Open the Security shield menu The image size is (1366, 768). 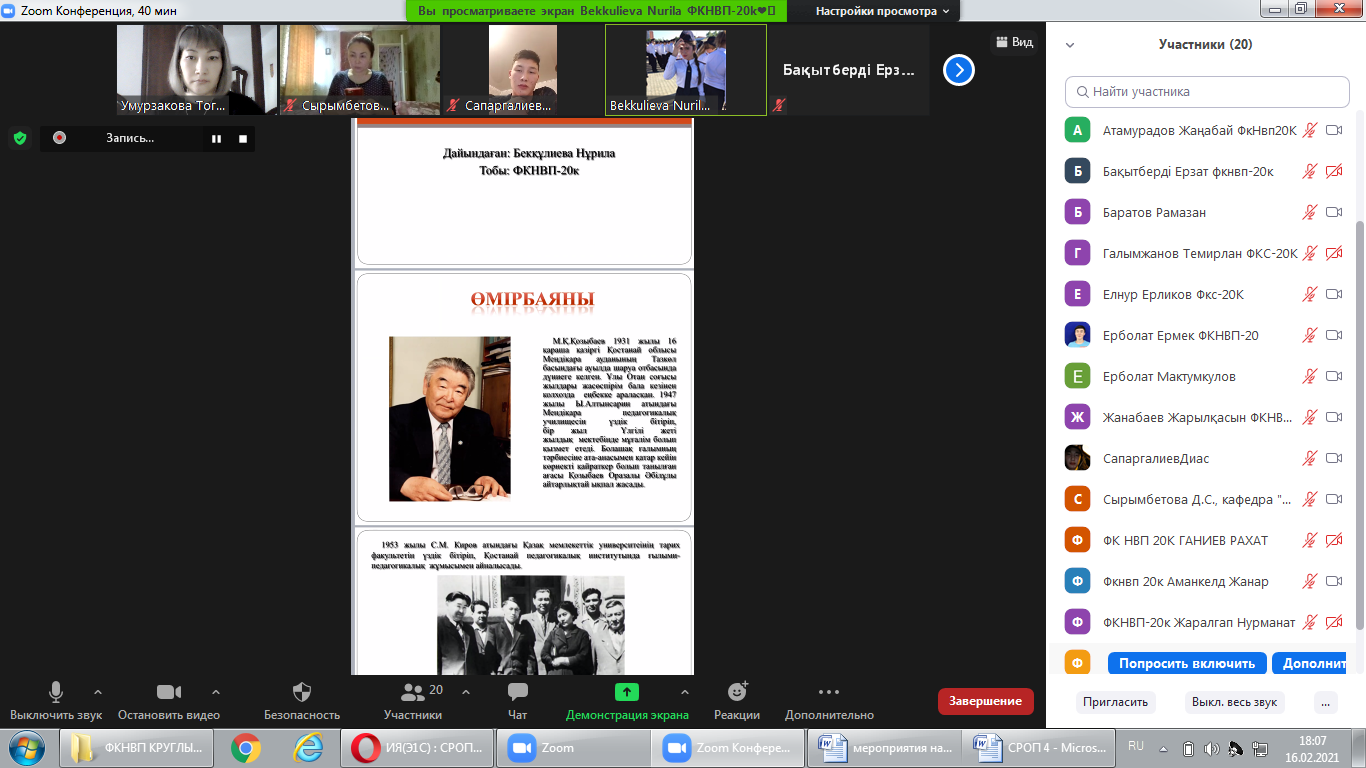coord(302,692)
